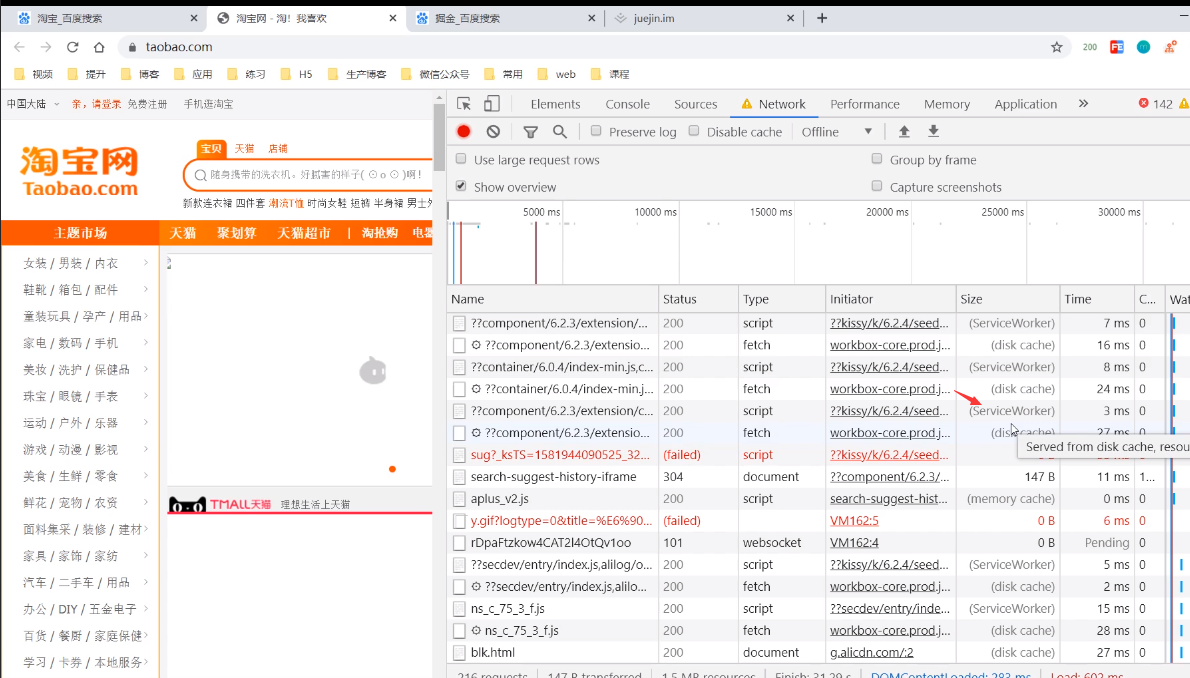
Task: Open the 手机逛淘宝 link
Action: coord(208,104)
